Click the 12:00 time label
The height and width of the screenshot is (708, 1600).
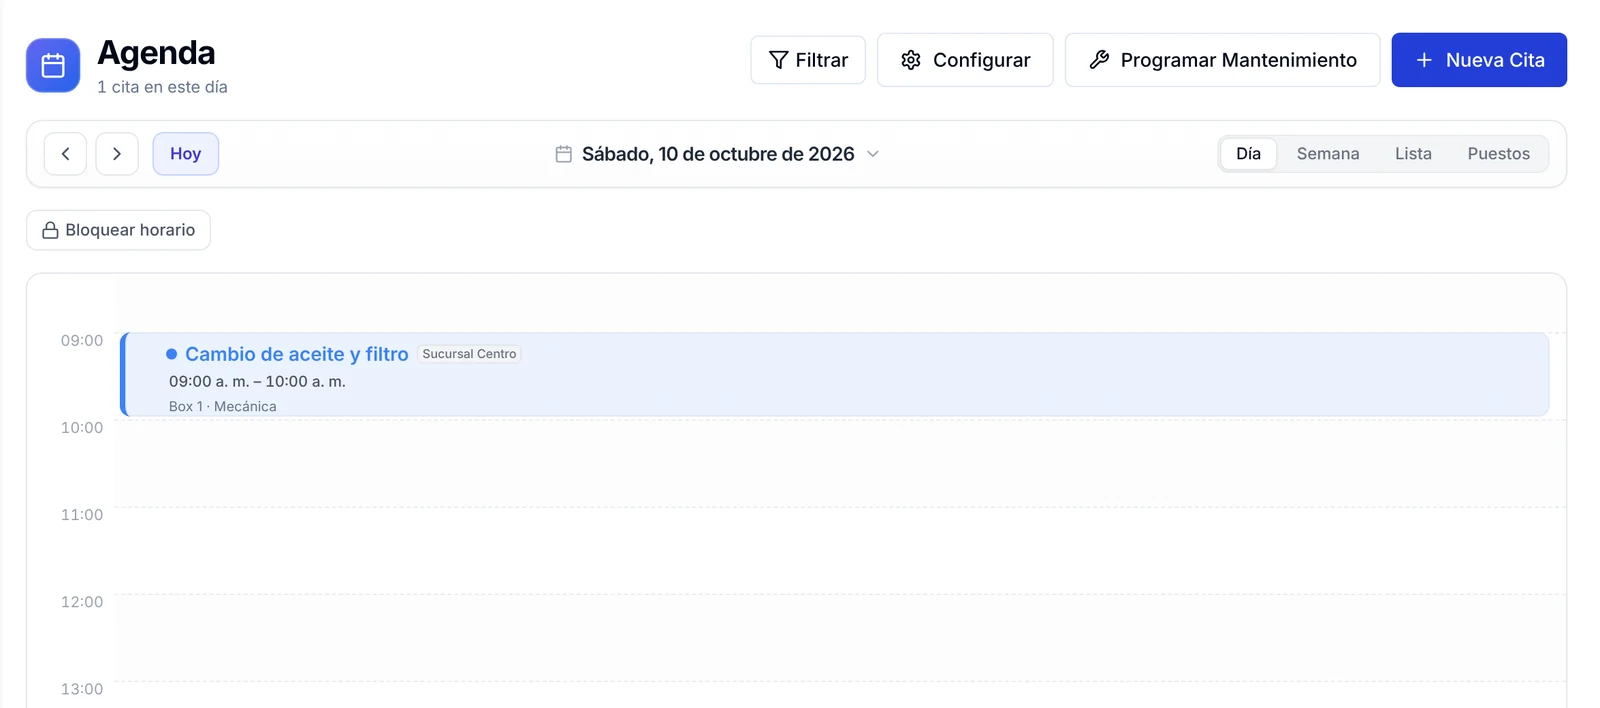coord(82,602)
